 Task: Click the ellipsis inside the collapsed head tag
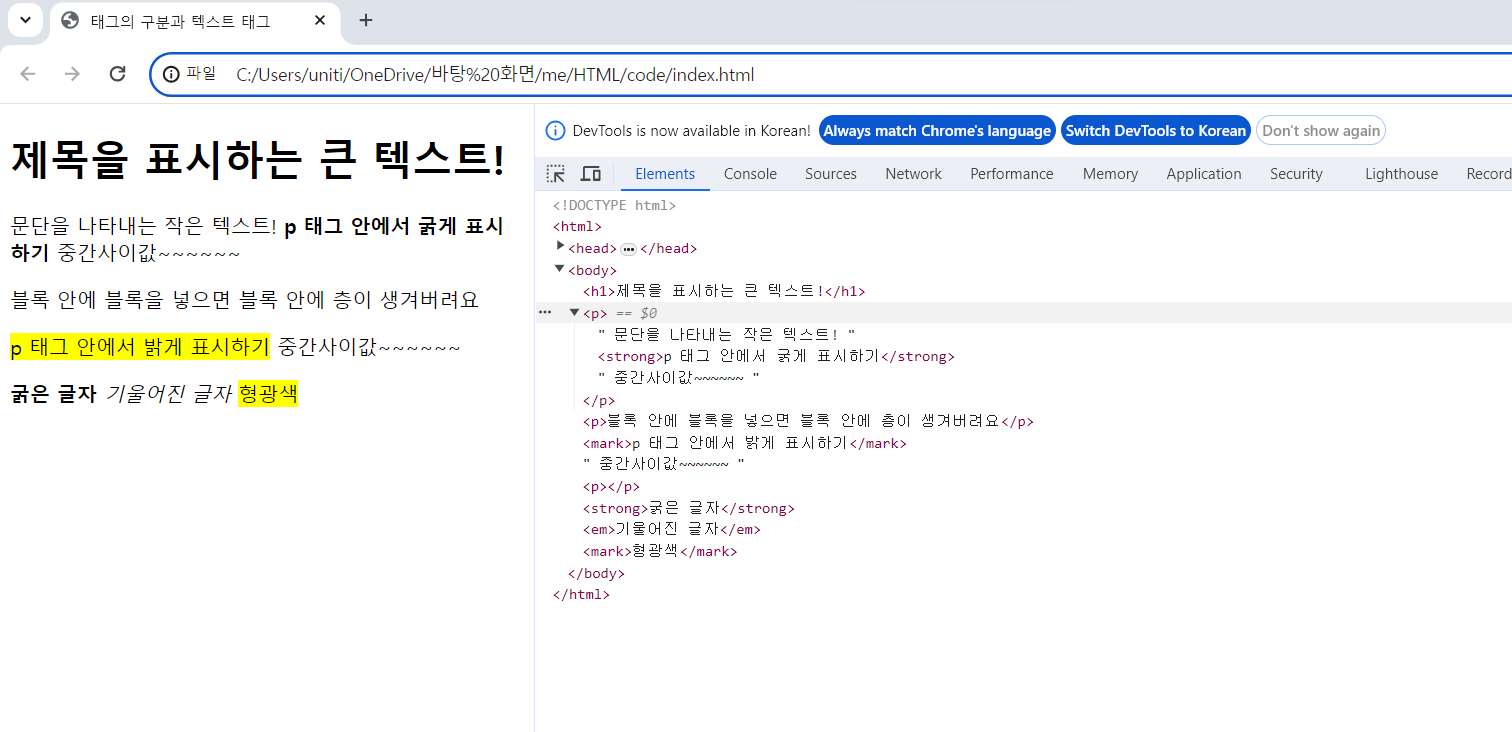(628, 248)
